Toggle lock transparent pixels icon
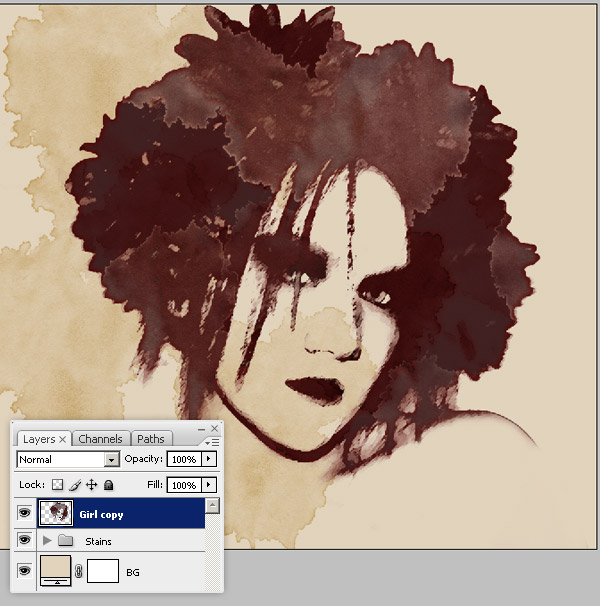Viewport: 600px width, 606px height. (57, 485)
